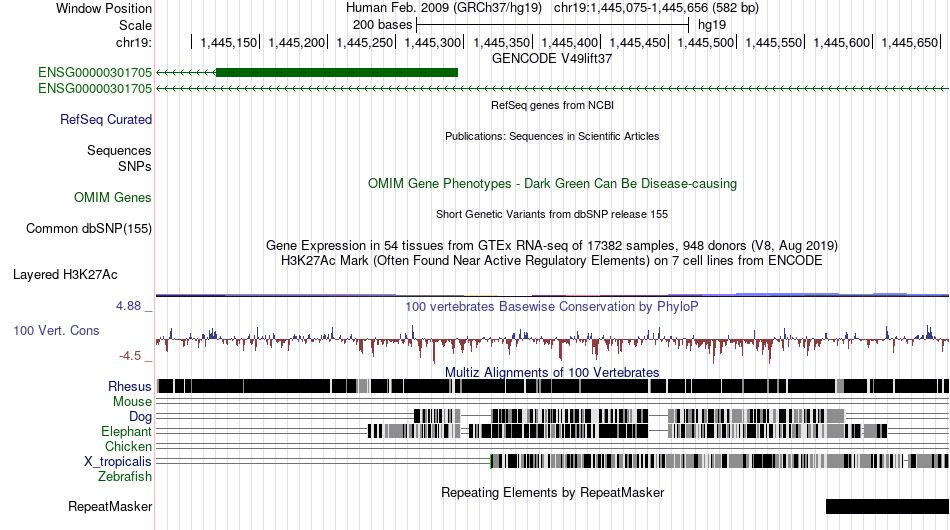Screen dimensions: 950x530
Task: Select the X_tropicalis alignment label
Action: pos(118,462)
